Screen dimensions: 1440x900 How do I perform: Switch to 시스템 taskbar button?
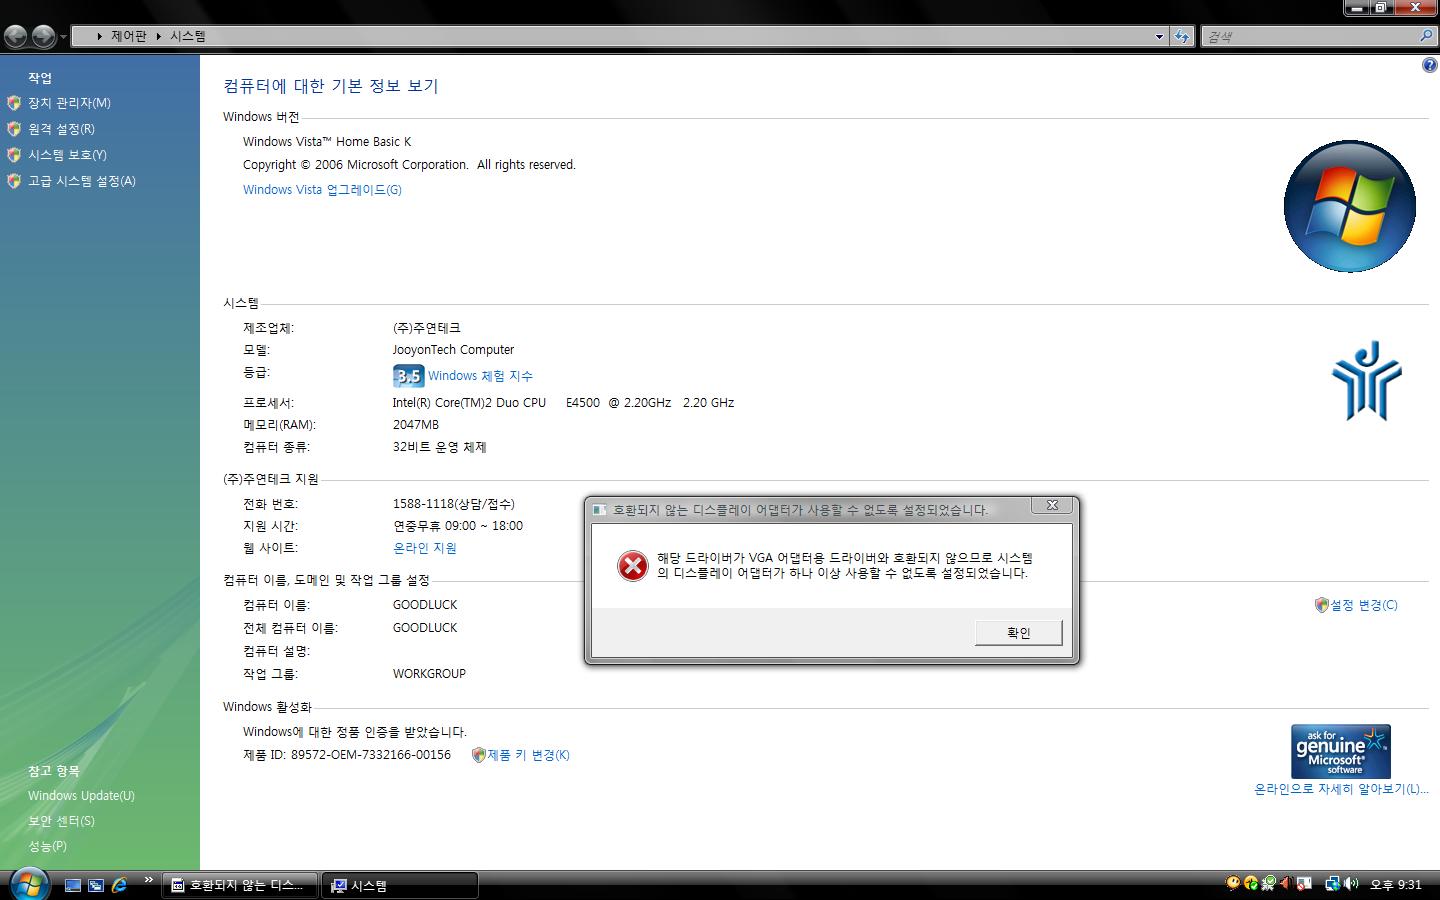pos(400,885)
